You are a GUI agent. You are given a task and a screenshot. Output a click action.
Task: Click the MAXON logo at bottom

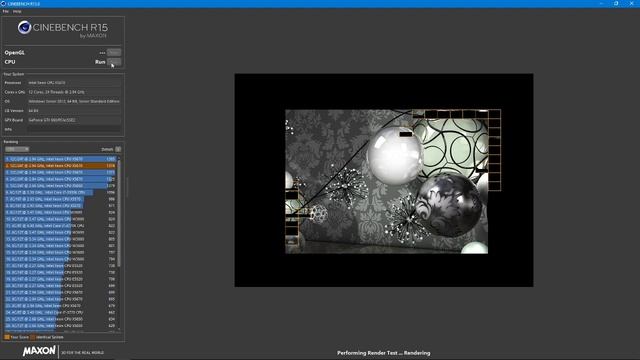(x=39, y=351)
